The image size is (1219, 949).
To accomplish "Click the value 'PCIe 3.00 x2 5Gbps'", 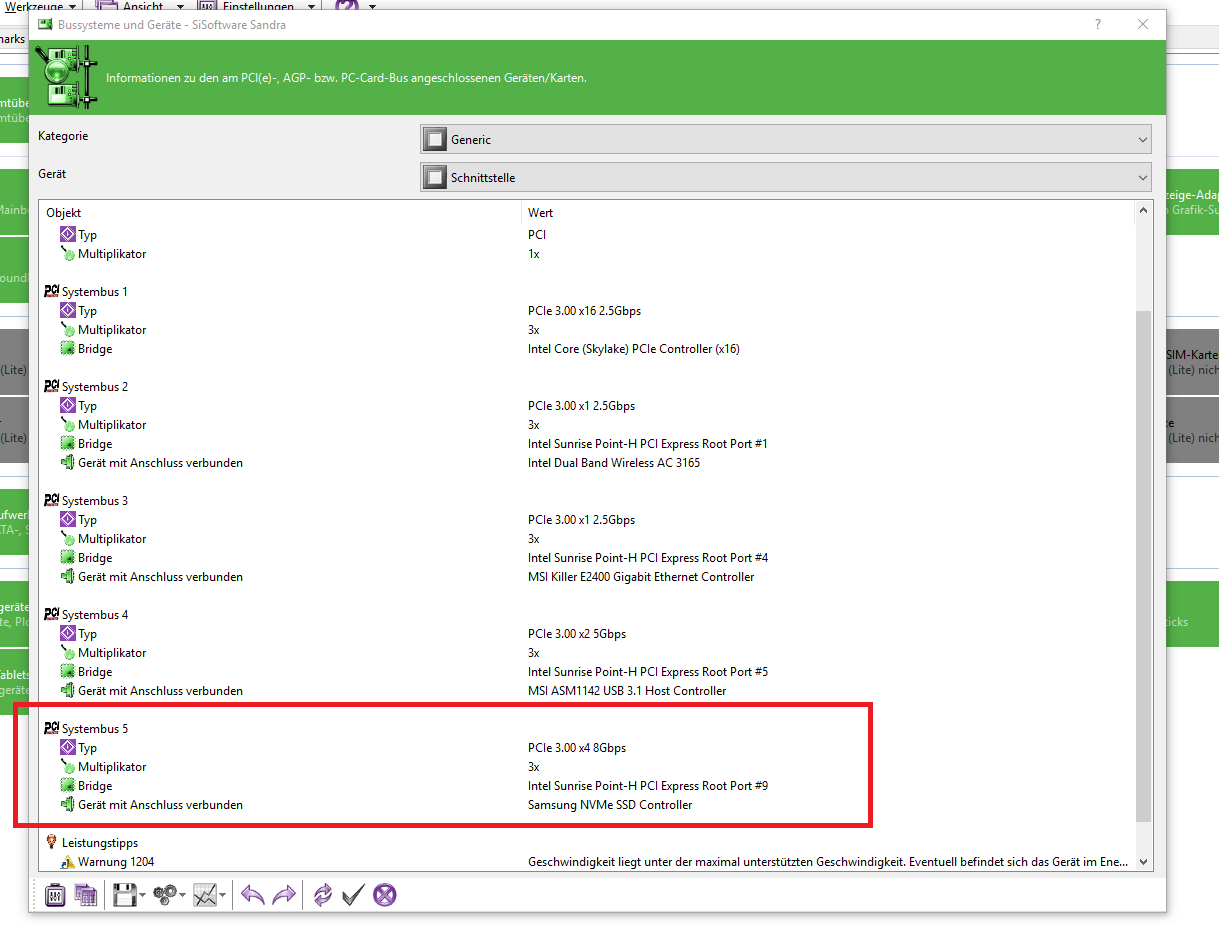I will tap(579, 633).
